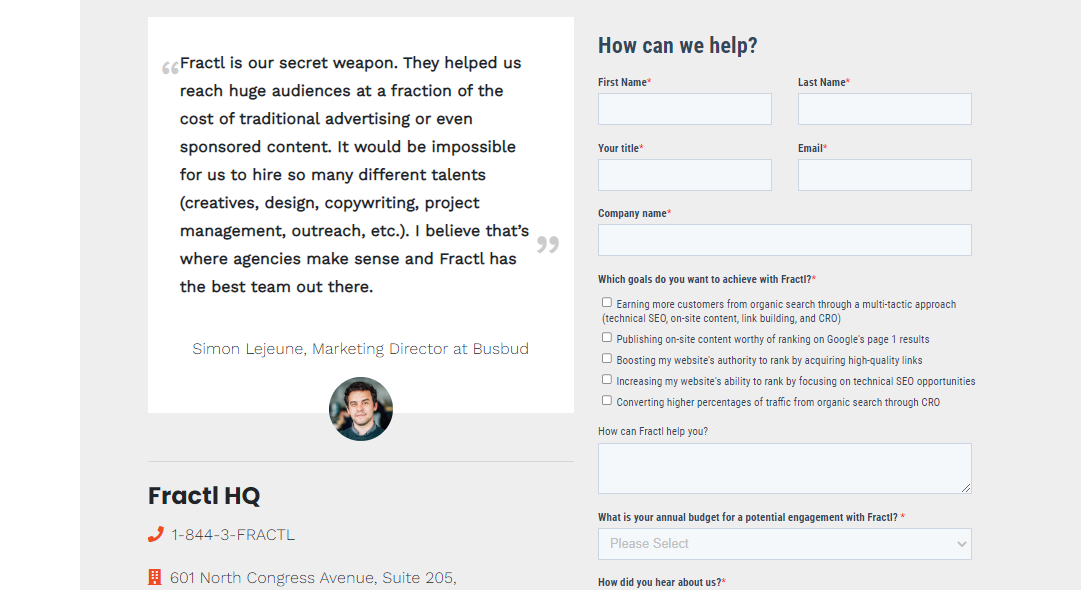Viewport: 1081px width, 590px height.
Task: Click the 'Email' field label
Action: 812,148
